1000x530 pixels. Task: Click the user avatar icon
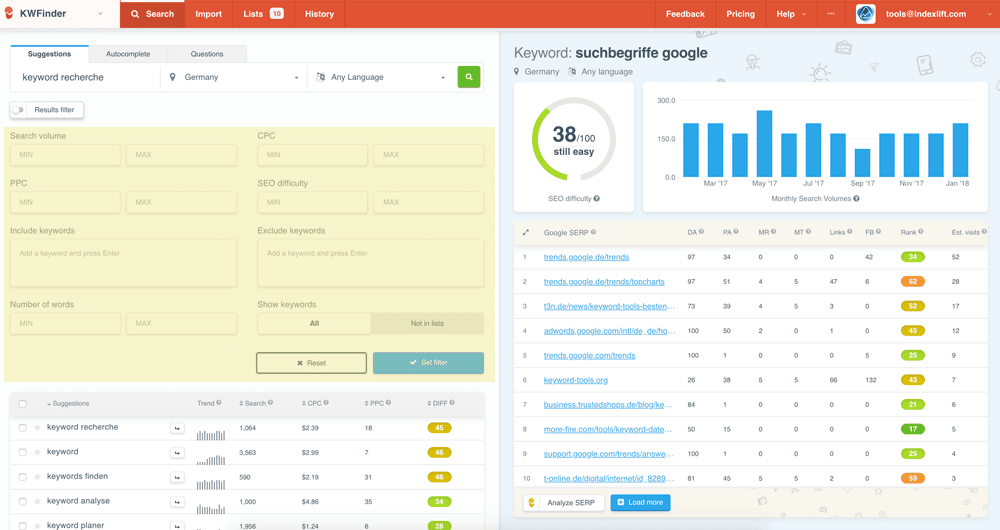865,13
